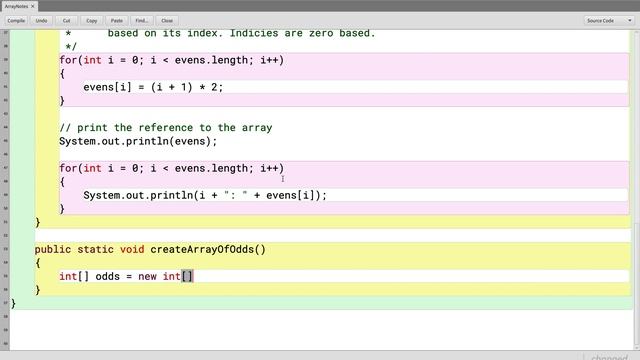Click the println 'evens[i]' statement in second loop

tap(205, 195)
